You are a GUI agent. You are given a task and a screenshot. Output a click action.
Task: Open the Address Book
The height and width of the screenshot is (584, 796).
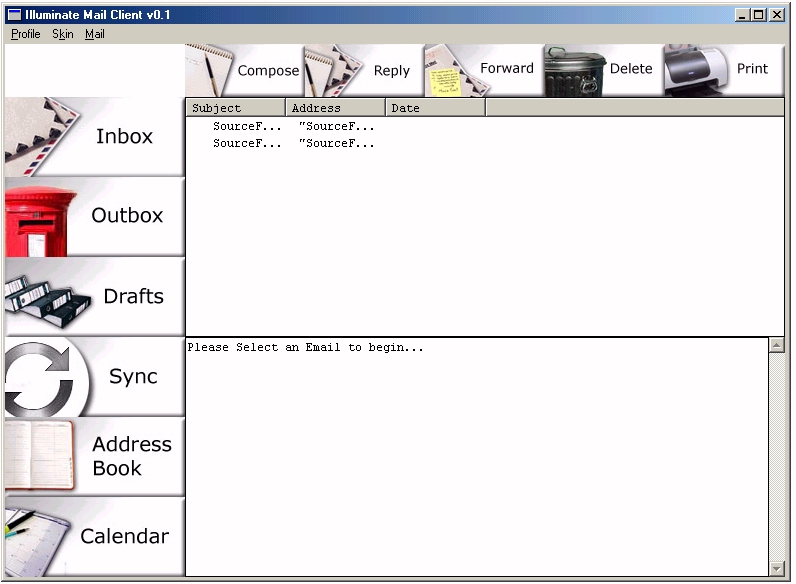[94, 456]
